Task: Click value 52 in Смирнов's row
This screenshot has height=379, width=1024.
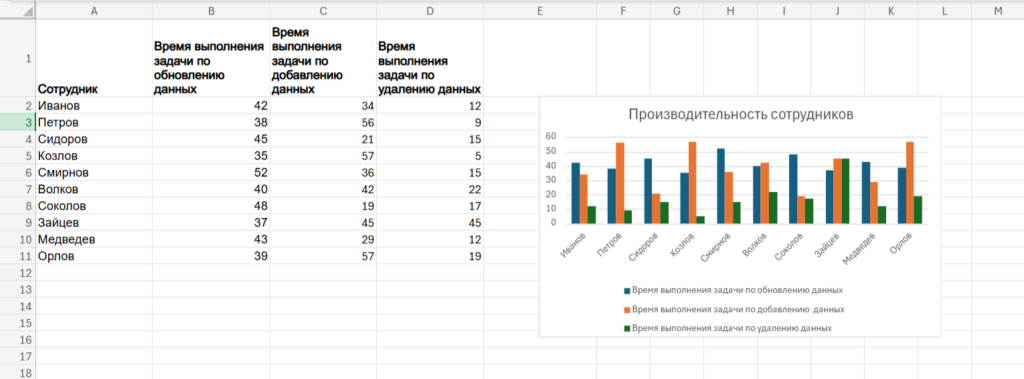Action: (x=211, y=173)
